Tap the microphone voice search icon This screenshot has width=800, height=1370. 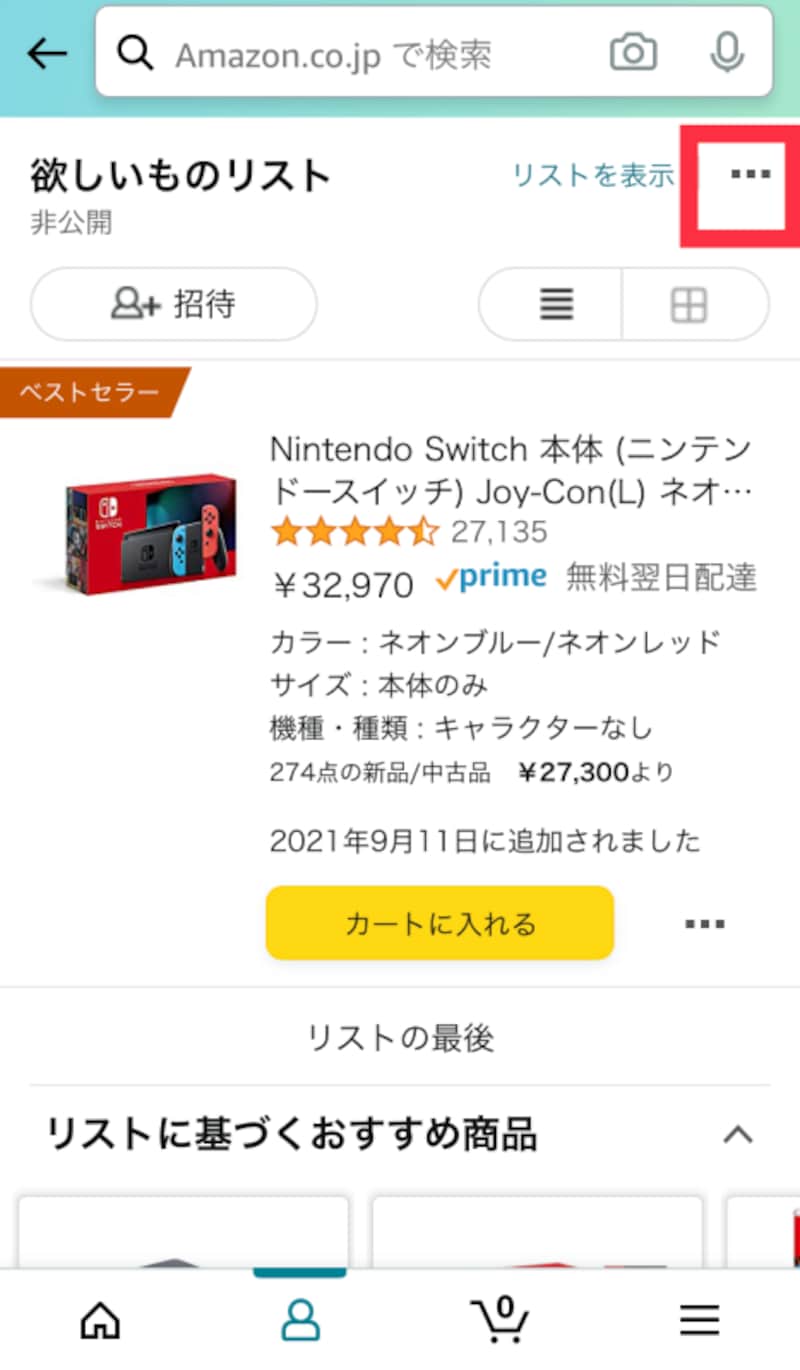[x=726, y=53]
